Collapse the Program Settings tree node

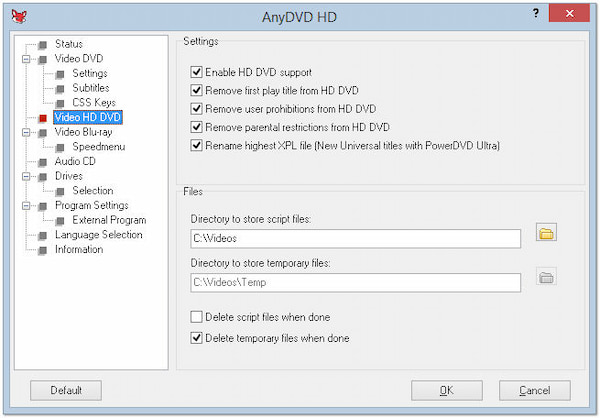point(26,206)
